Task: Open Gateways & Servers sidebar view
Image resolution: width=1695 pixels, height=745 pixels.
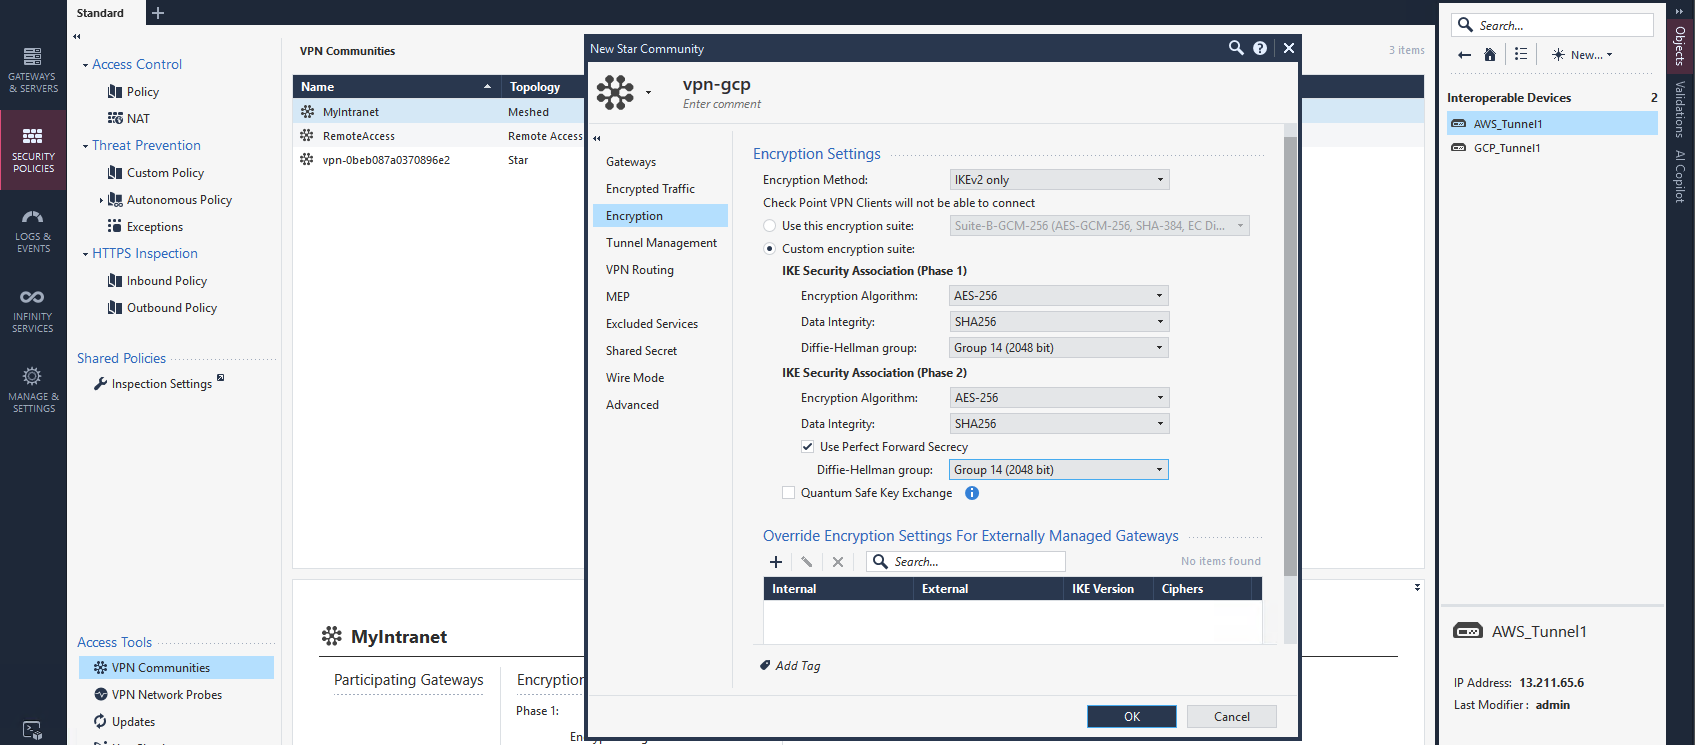Action: point(33,70)
